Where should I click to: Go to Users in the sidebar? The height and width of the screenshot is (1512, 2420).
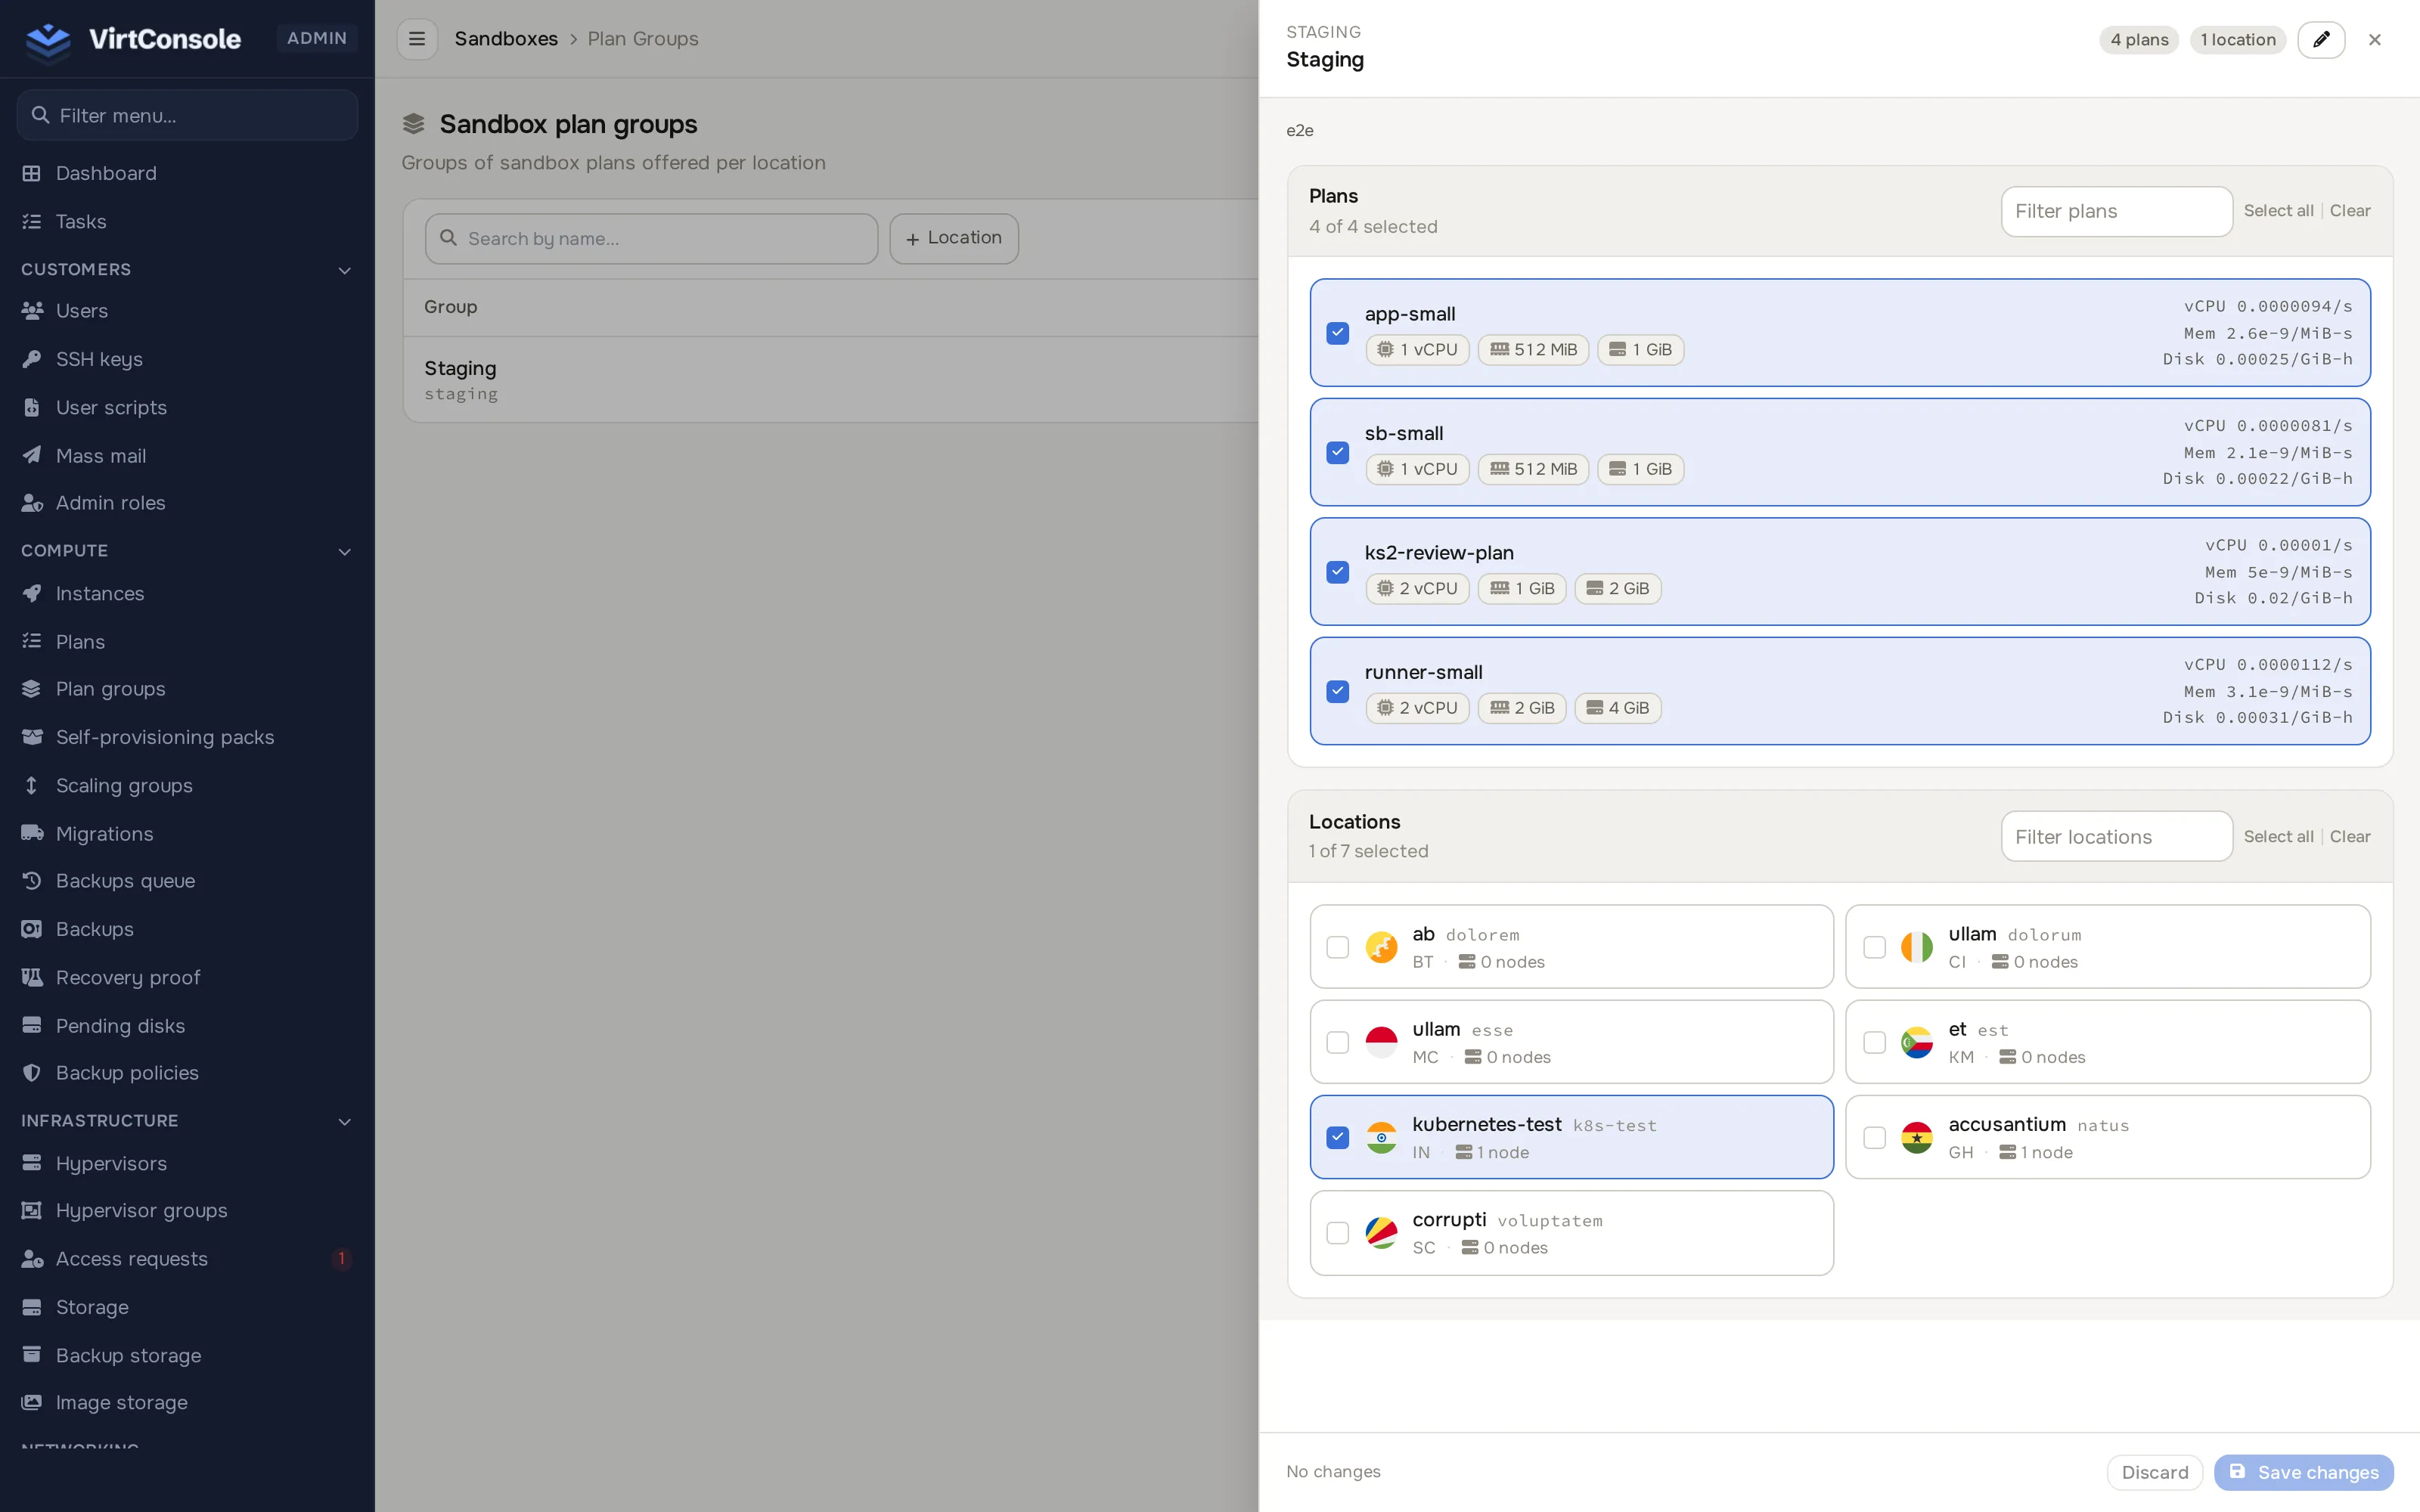(x=187, y=311)
